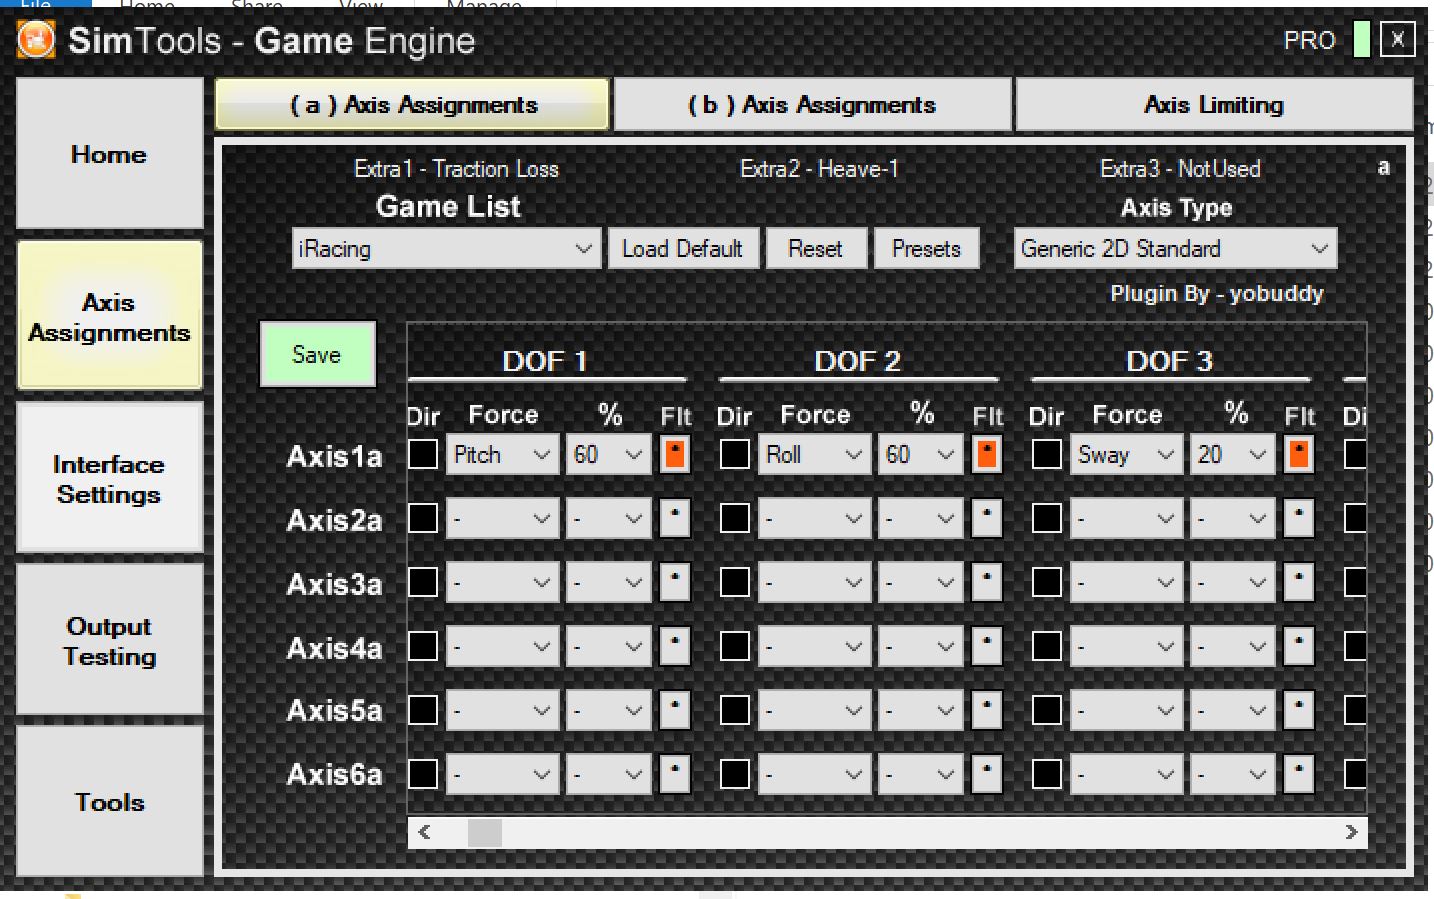Image resolution: width=1434 pixels, height=899 pixels.
Task: Check Axis2a DOF 3 Dir box
Action: [x=1047, y=518]
